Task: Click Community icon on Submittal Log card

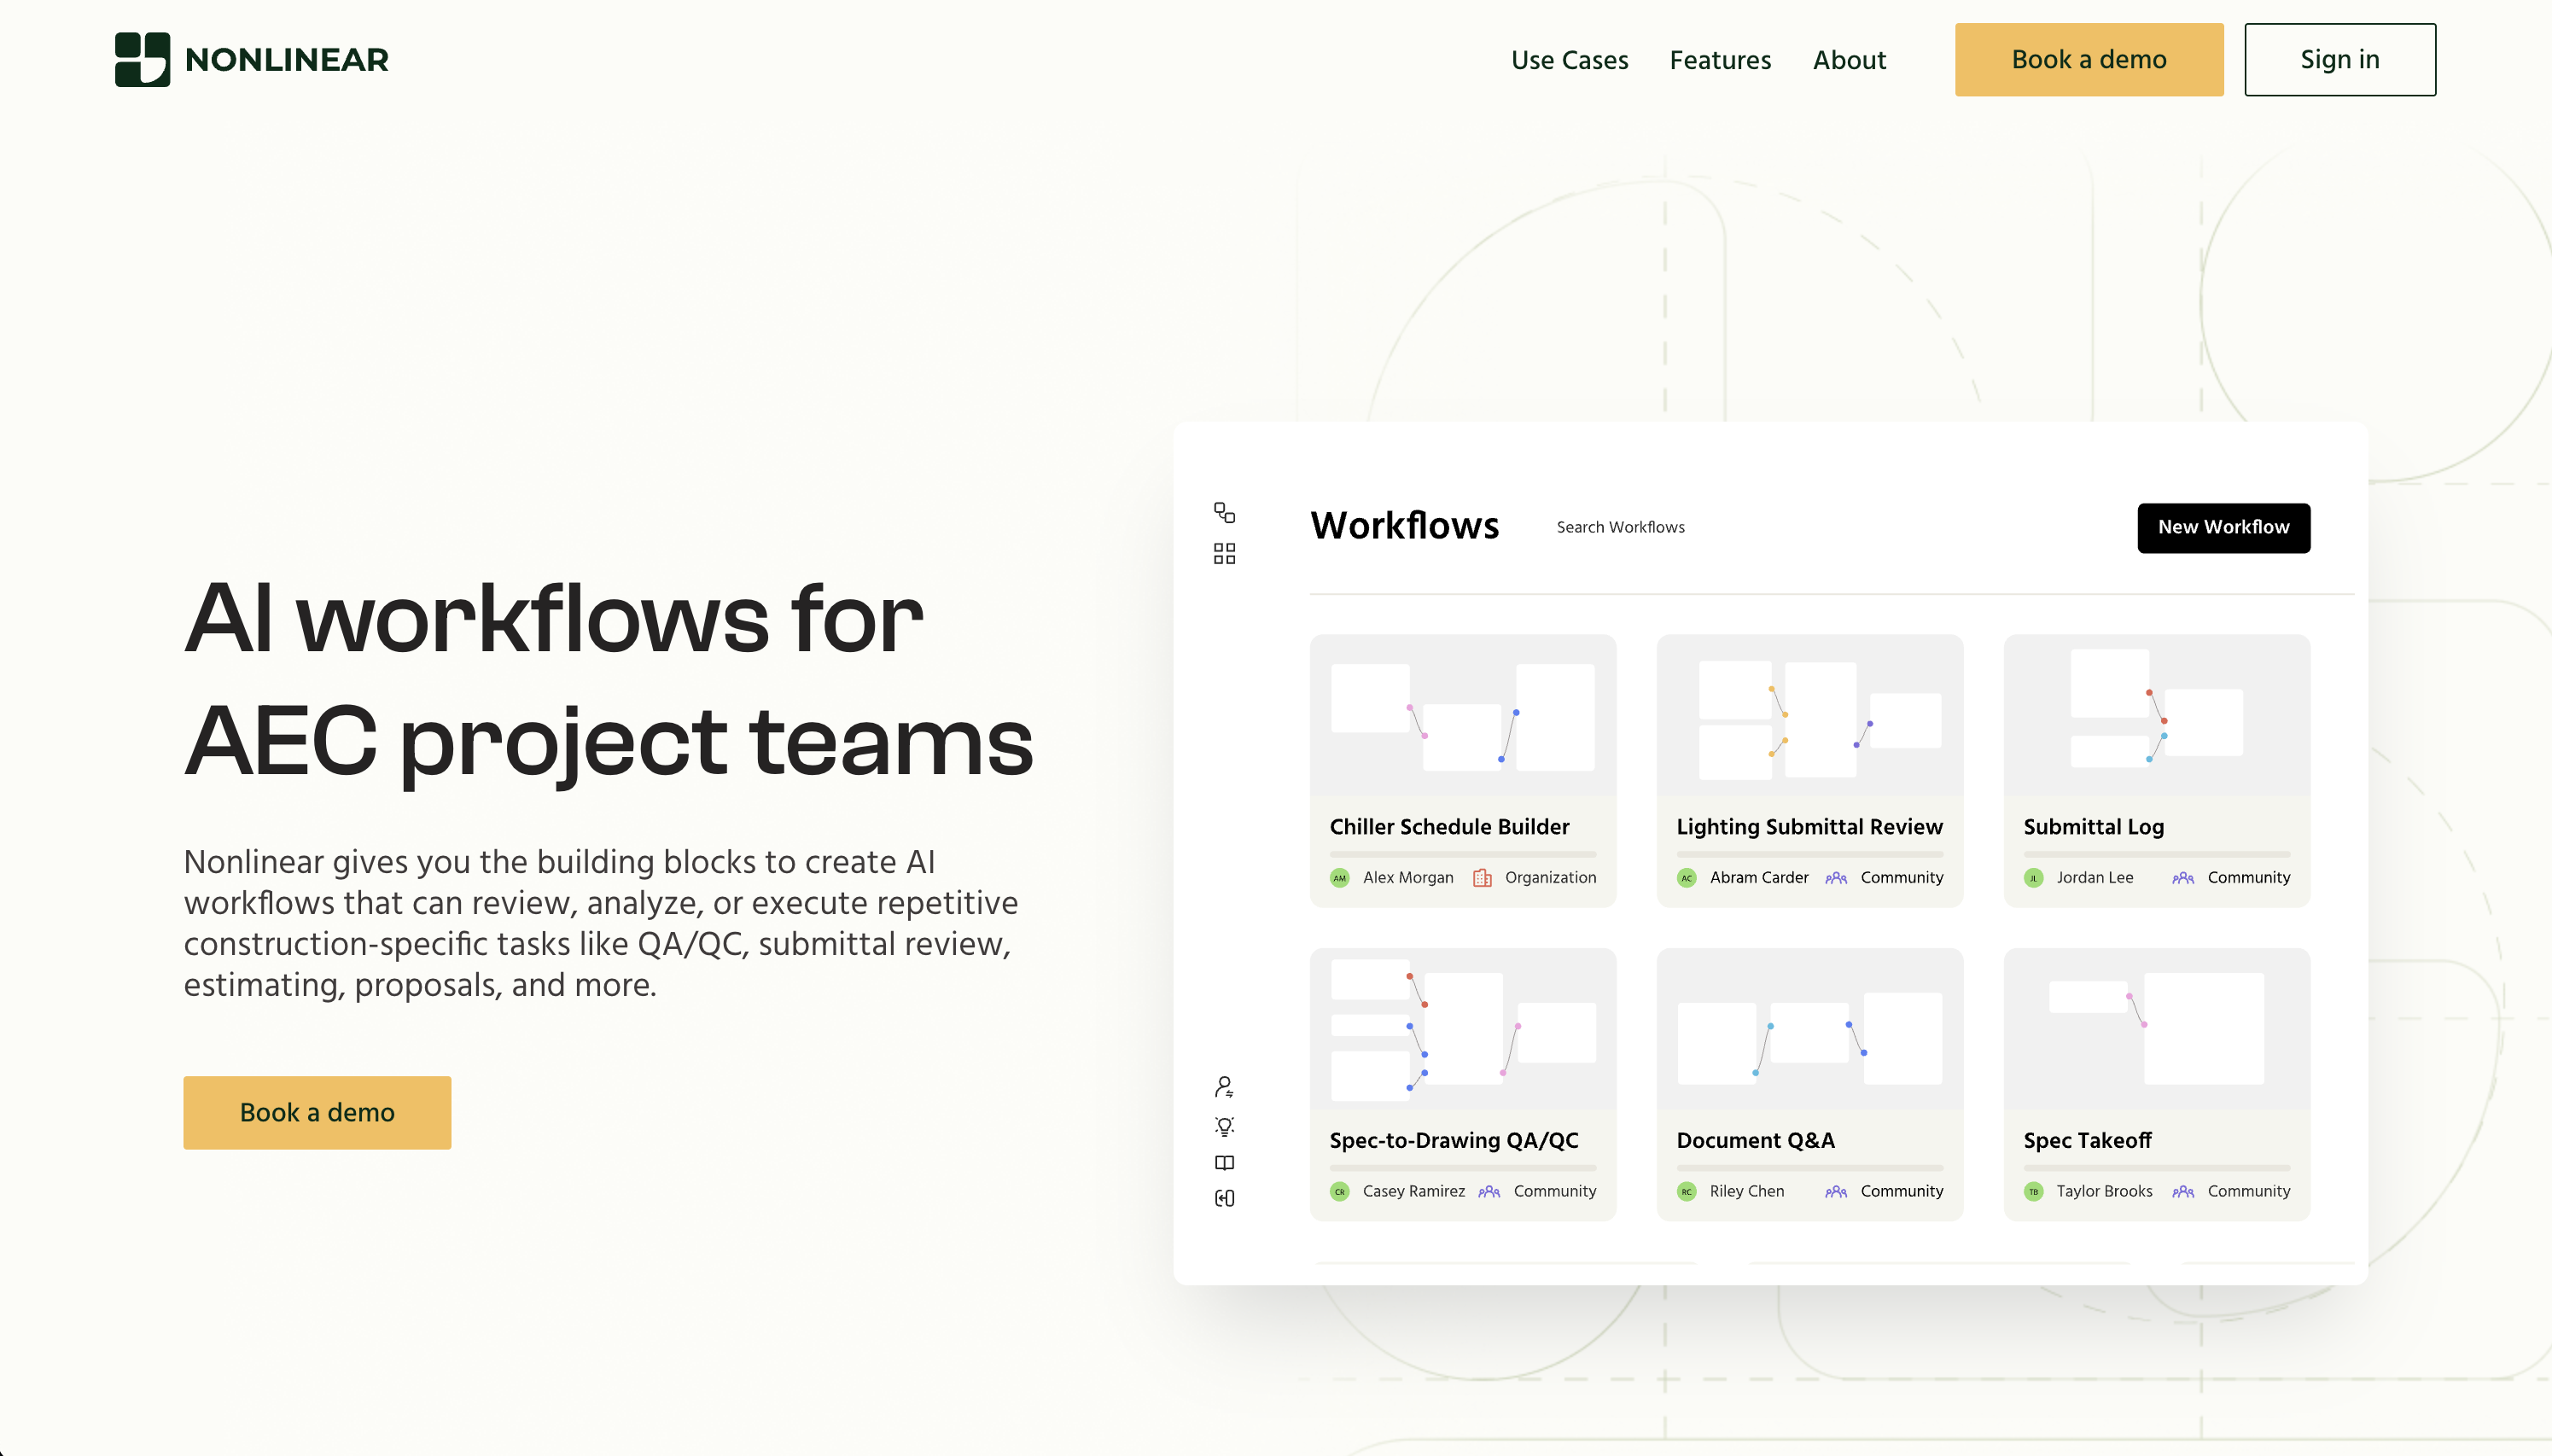Action: 2183,878
